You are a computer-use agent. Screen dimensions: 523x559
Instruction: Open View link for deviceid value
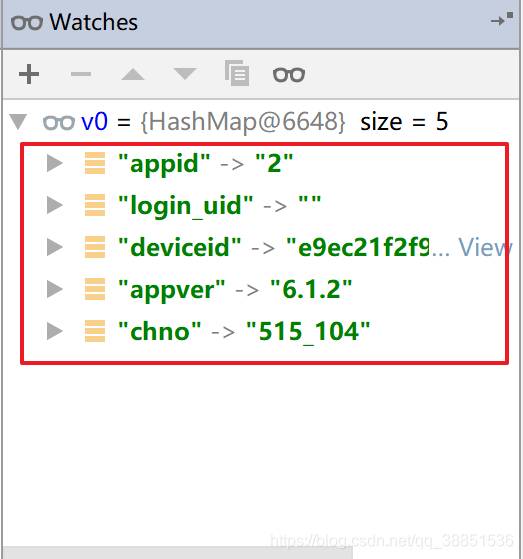(x=485, y=247)
